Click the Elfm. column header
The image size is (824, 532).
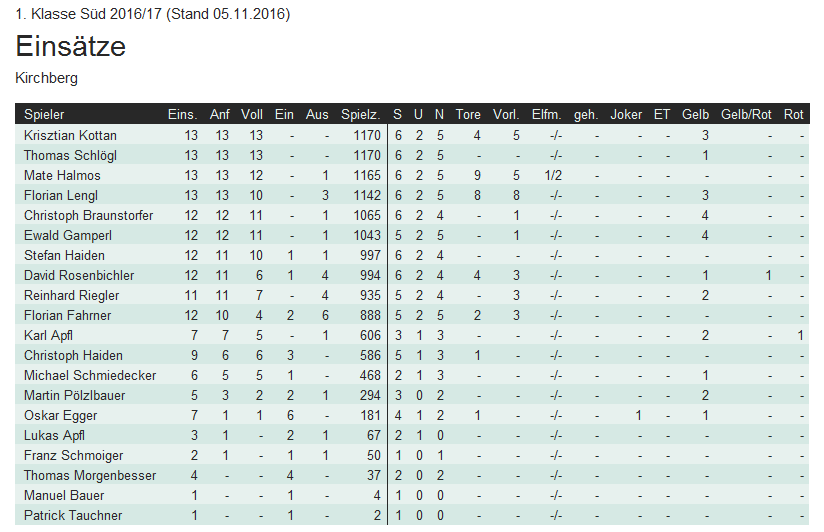[x=547, y=115]
